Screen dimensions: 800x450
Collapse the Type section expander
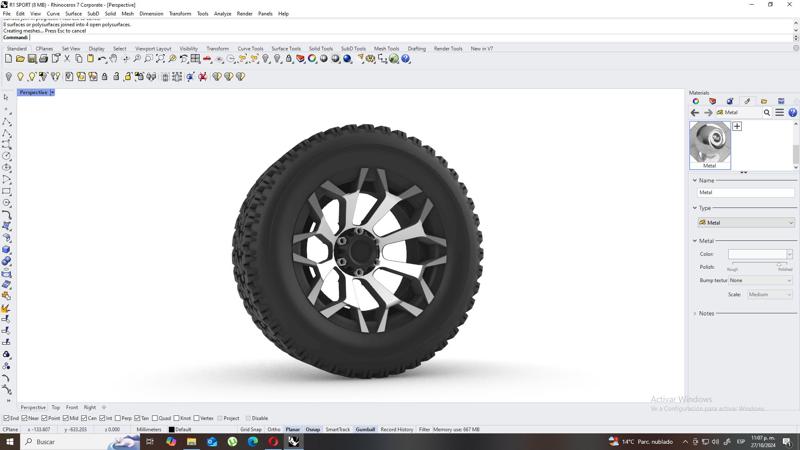[x=694, y=208]
